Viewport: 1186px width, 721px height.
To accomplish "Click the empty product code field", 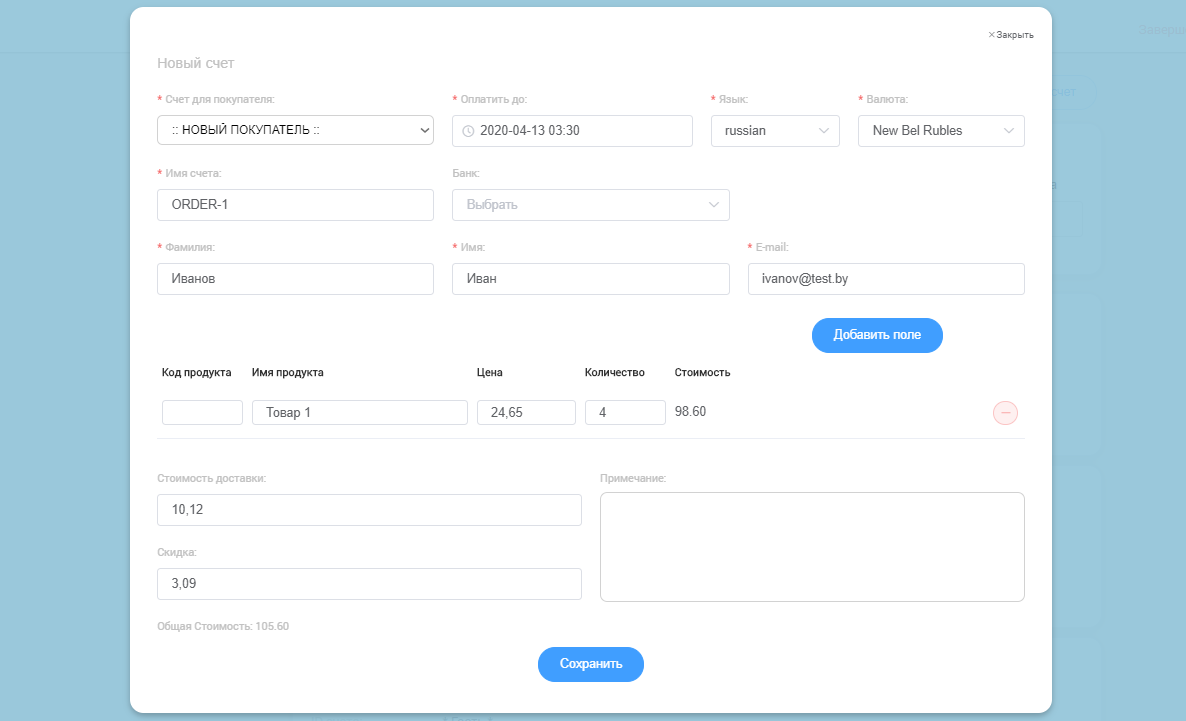I will pos(202,412).
